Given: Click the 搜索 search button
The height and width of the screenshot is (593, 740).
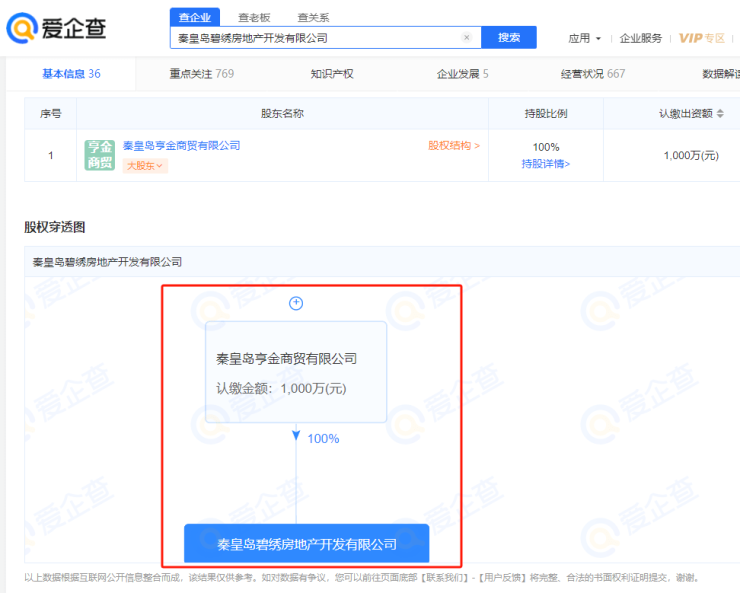Looking at the screenshot, I should click(x=509, y=37).
